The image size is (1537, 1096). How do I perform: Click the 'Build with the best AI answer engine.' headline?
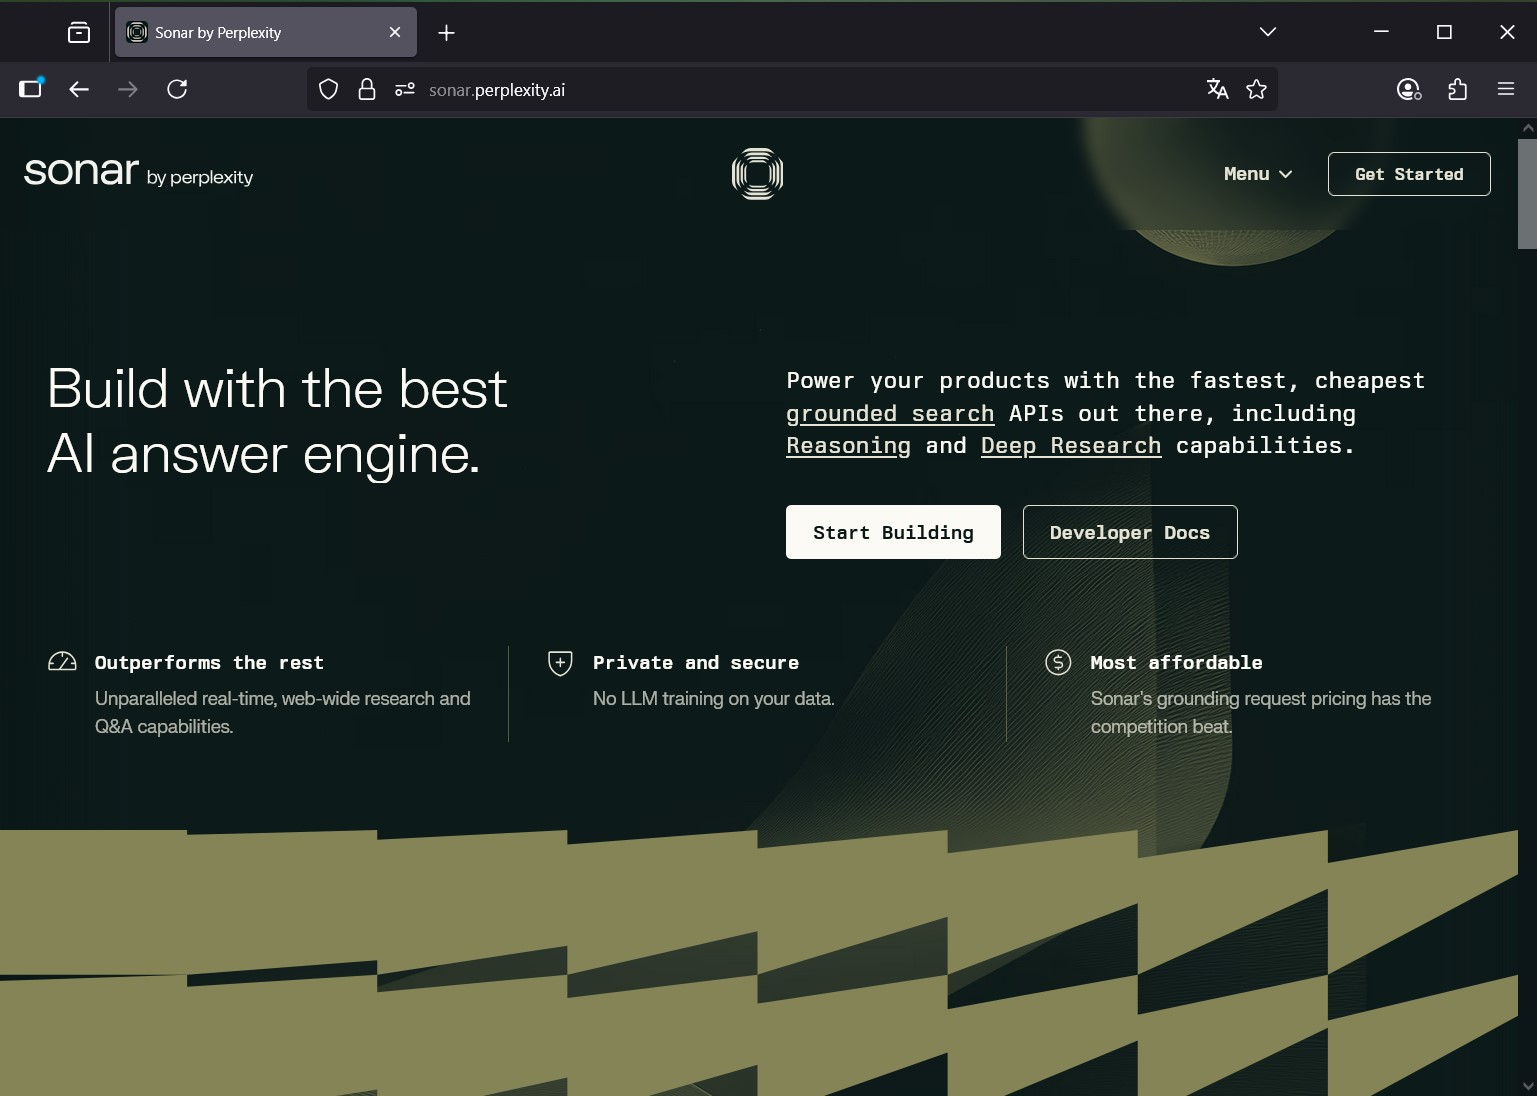pyautogui.click(x=278, y=421)
